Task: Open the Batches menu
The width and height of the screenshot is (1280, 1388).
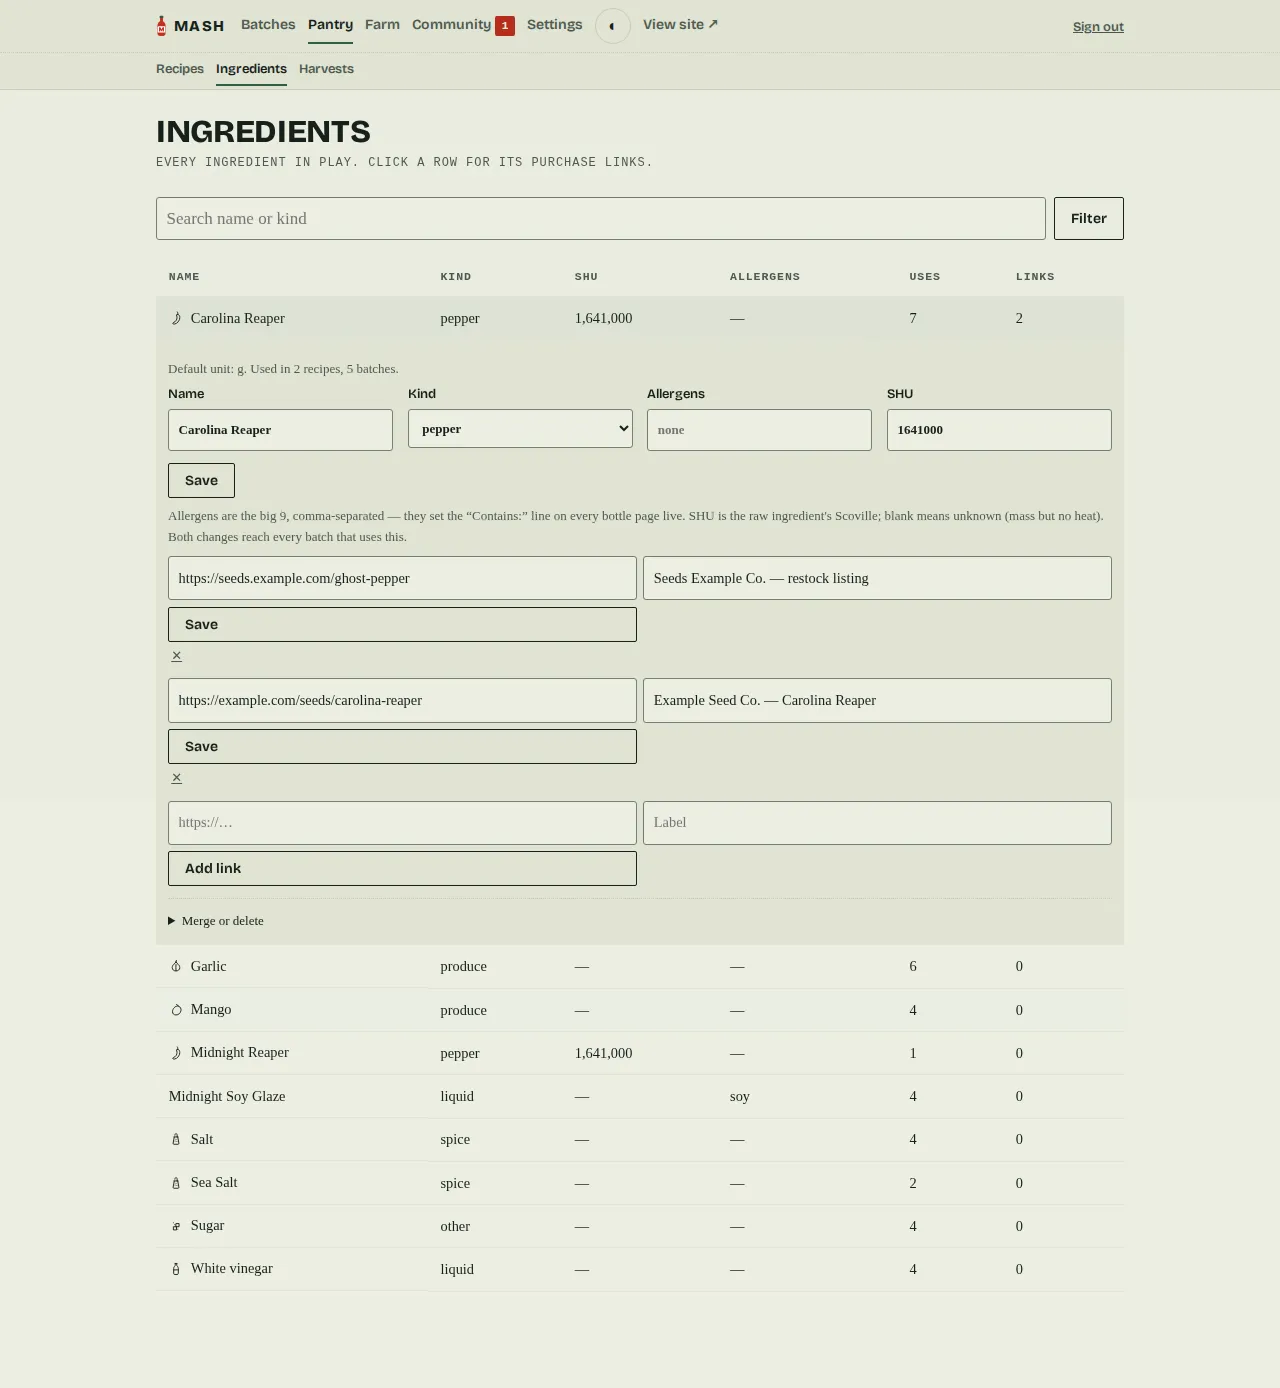Action: 268,24
